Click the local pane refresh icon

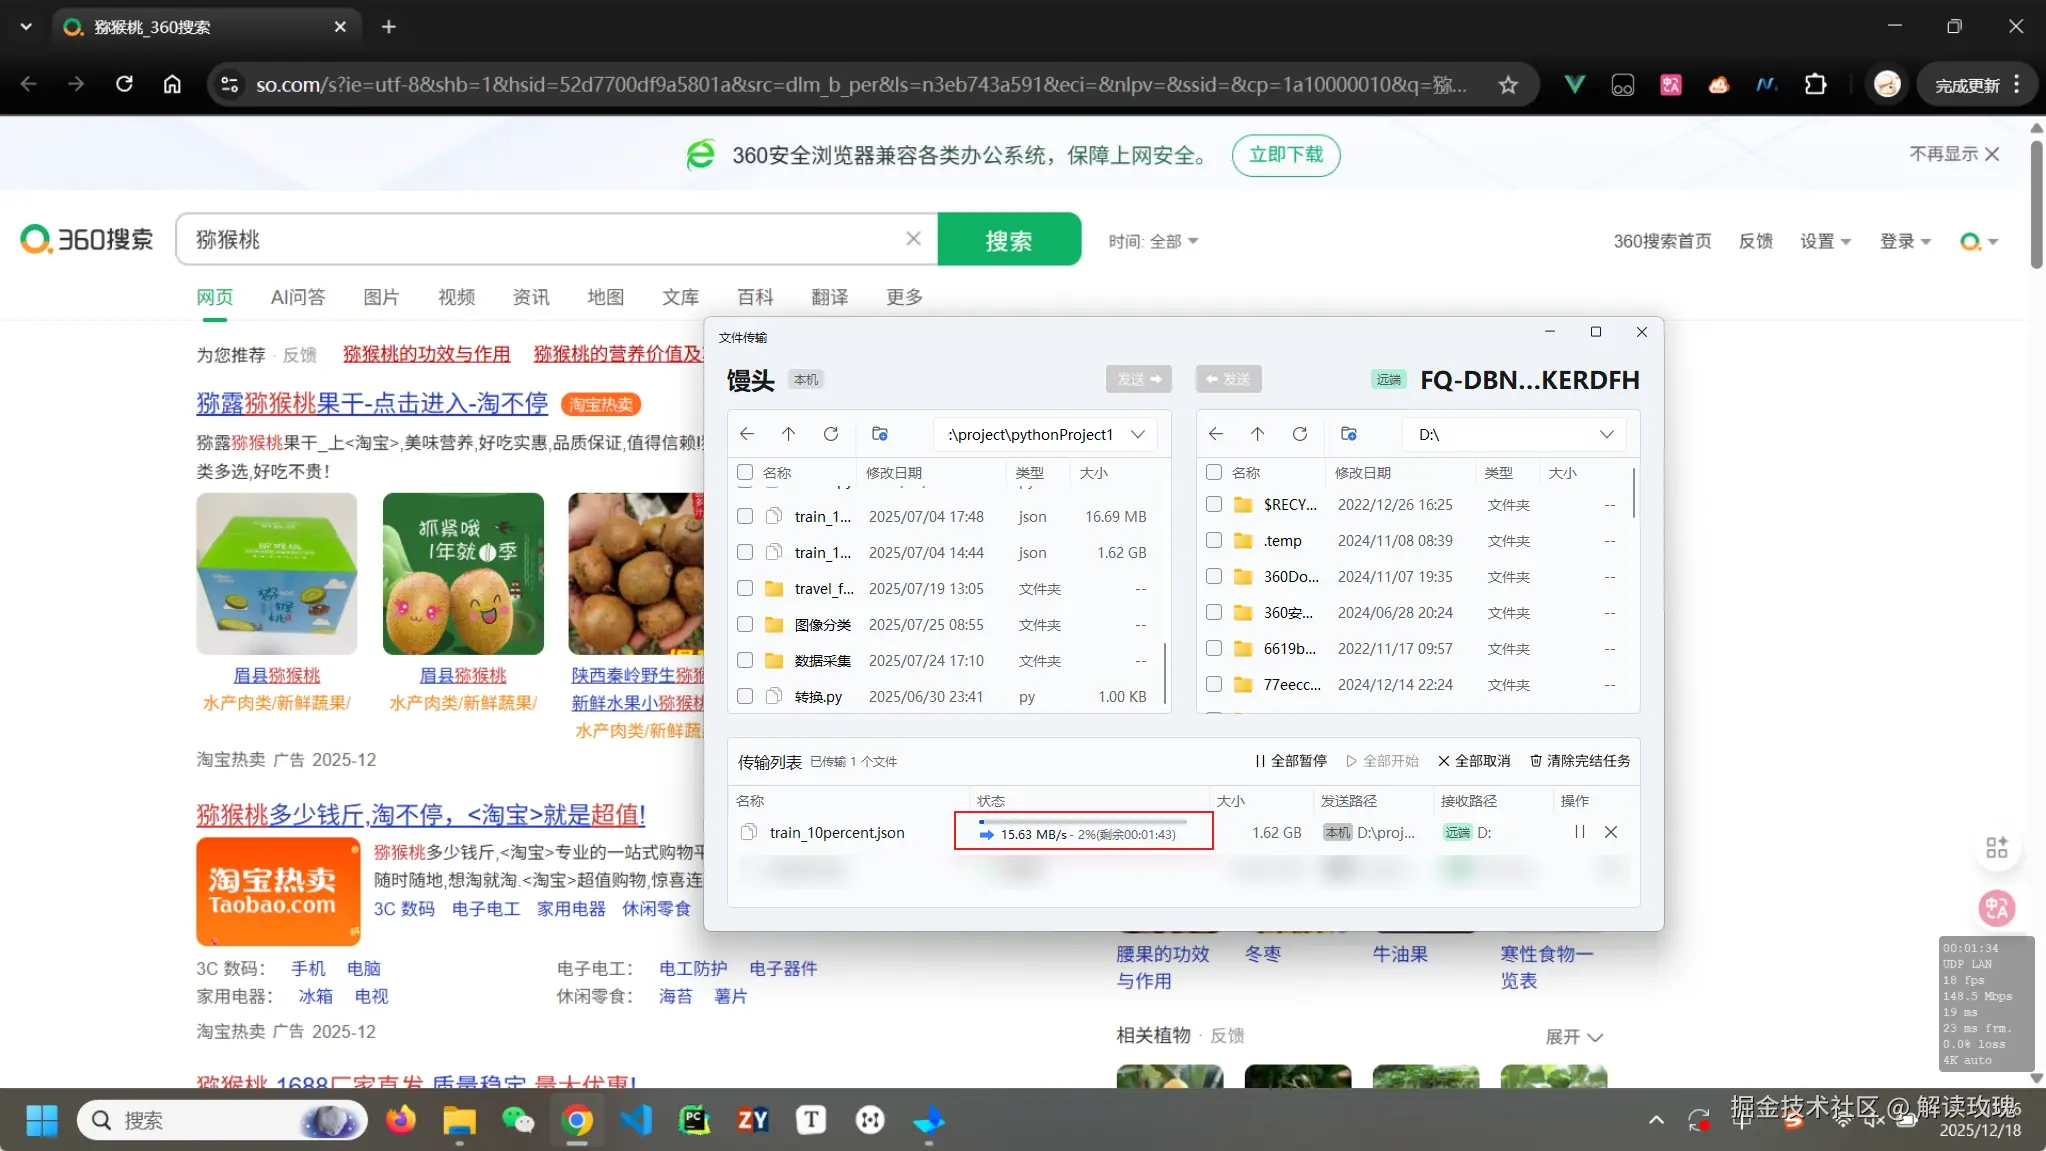point(830,434)
